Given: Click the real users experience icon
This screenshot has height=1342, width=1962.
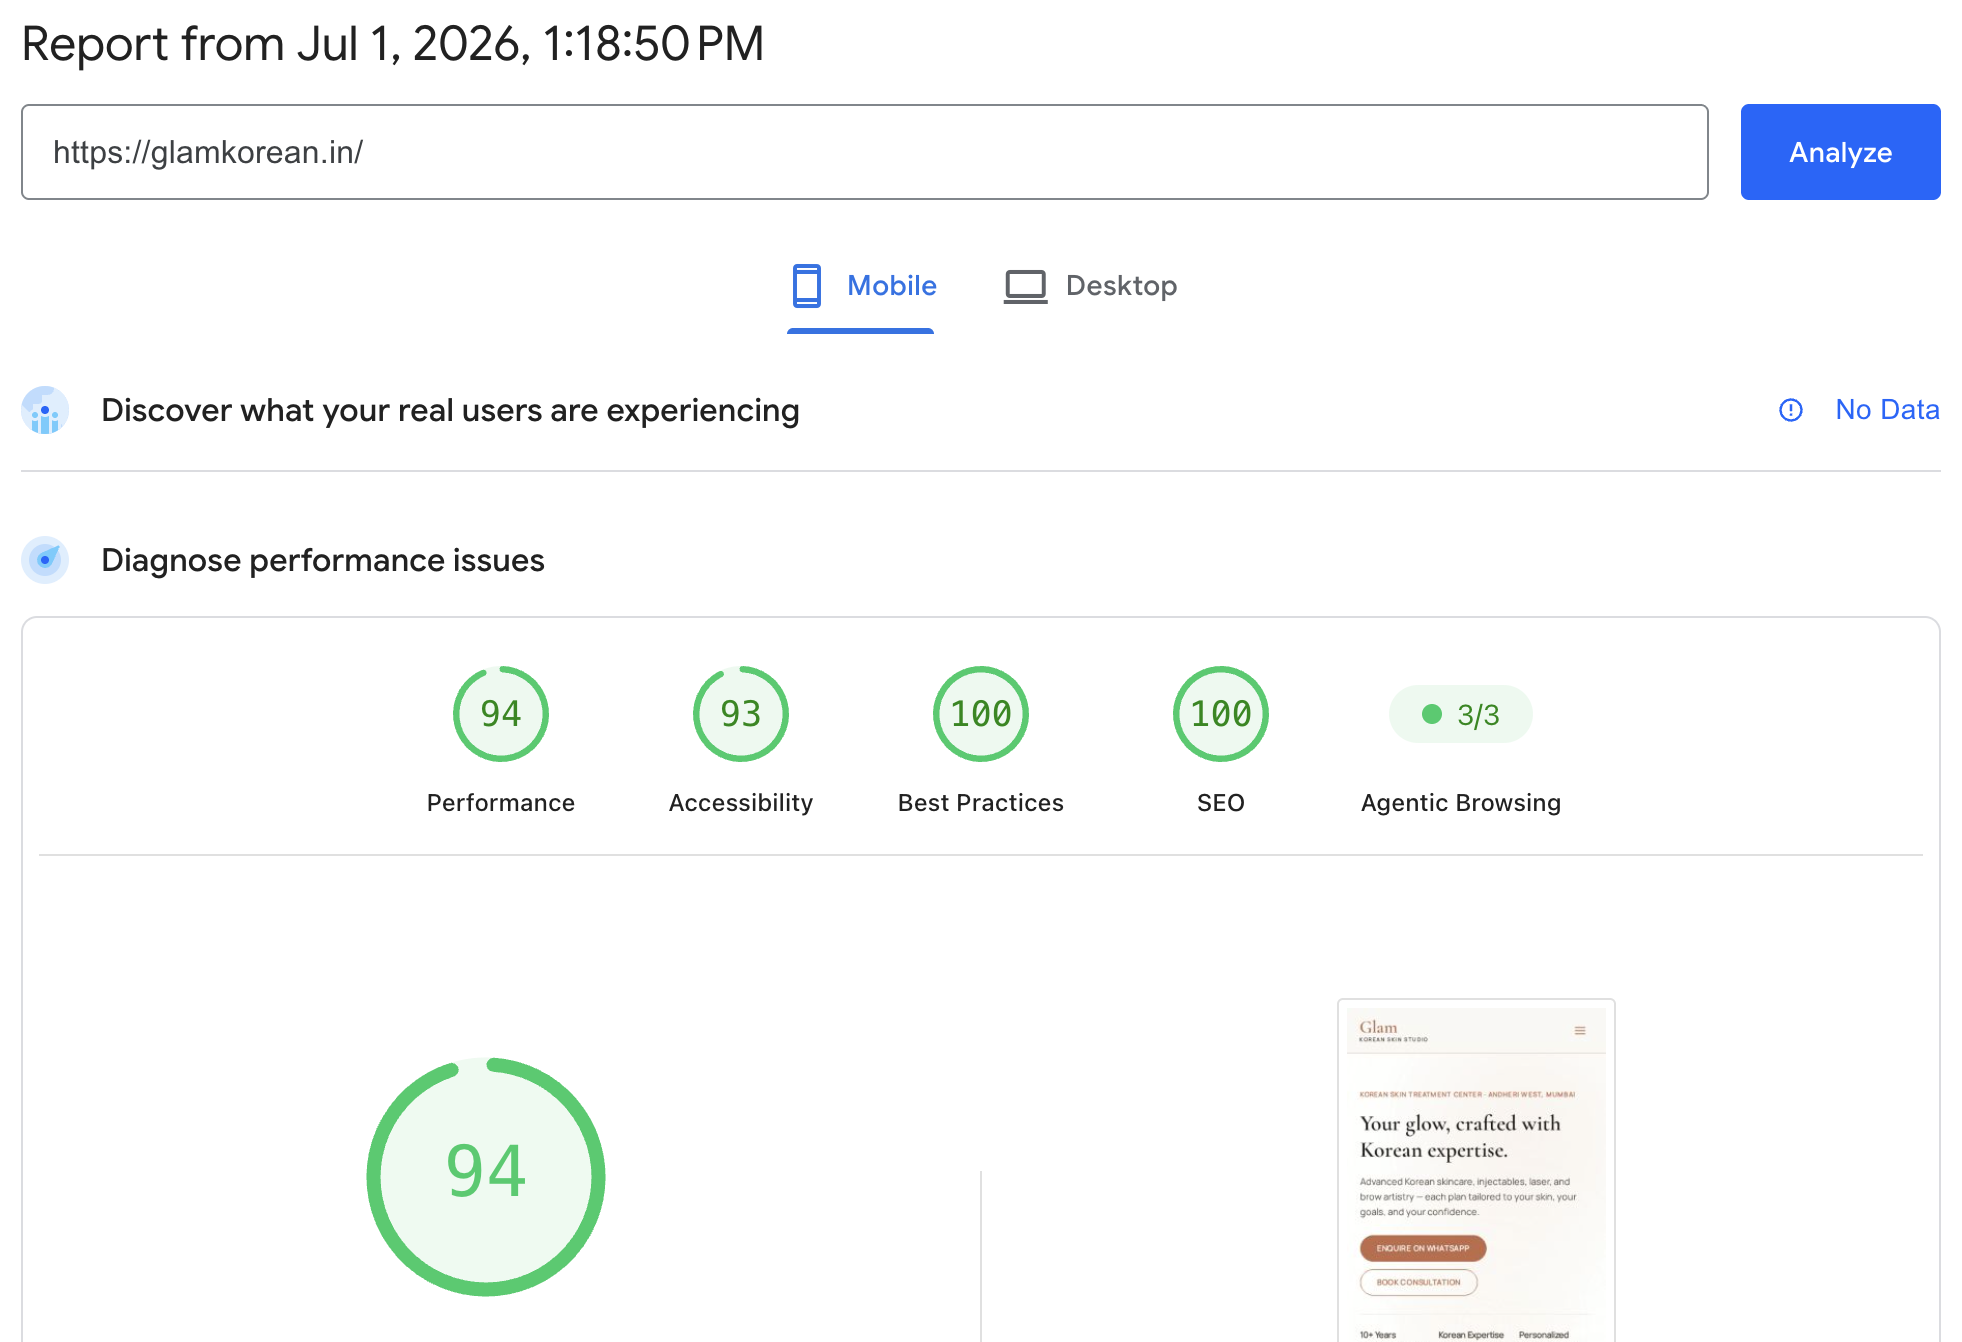Looking at the screenshot, I should point(45,410).
